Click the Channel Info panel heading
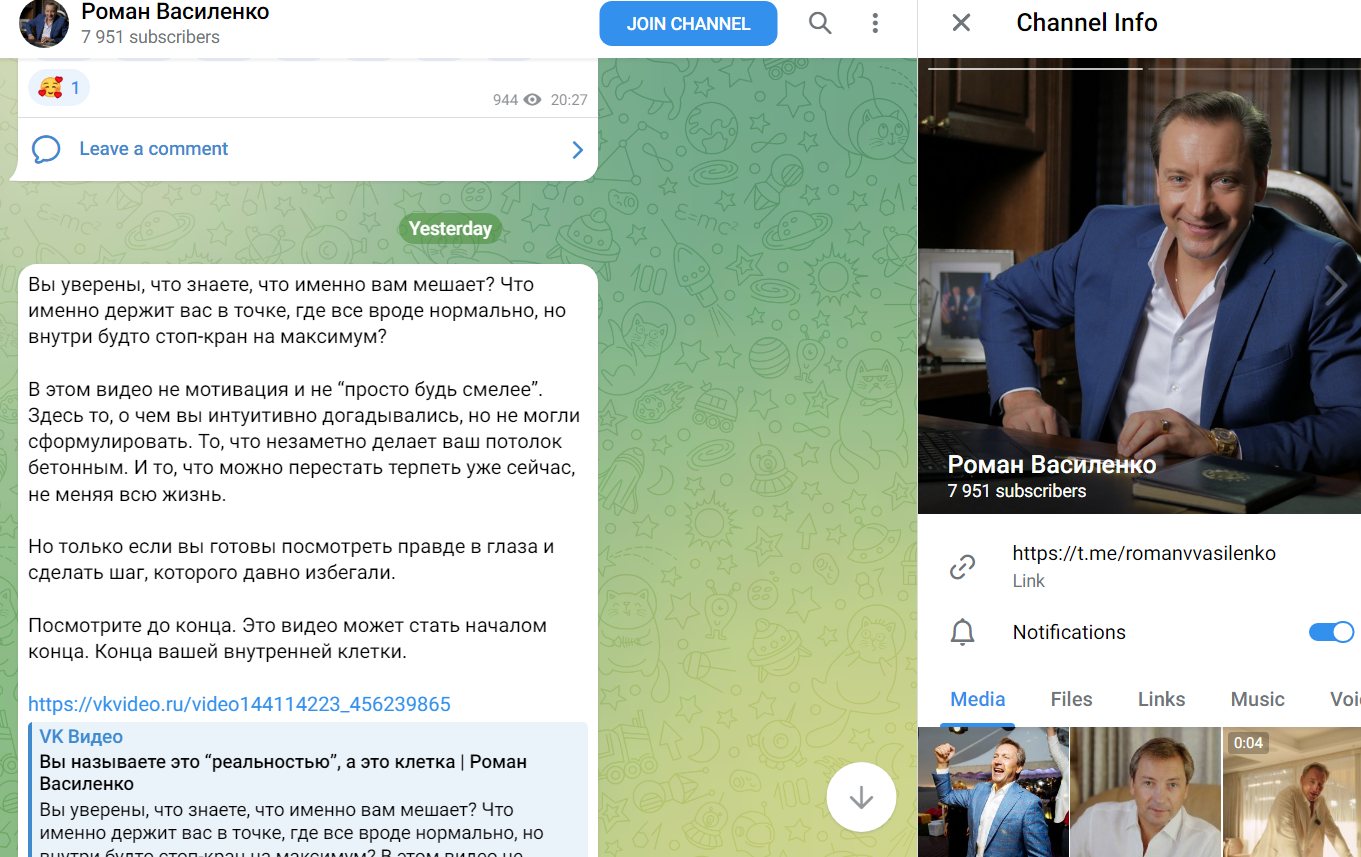This screenshot has height=857, width=1361. tap(1087, 23)
